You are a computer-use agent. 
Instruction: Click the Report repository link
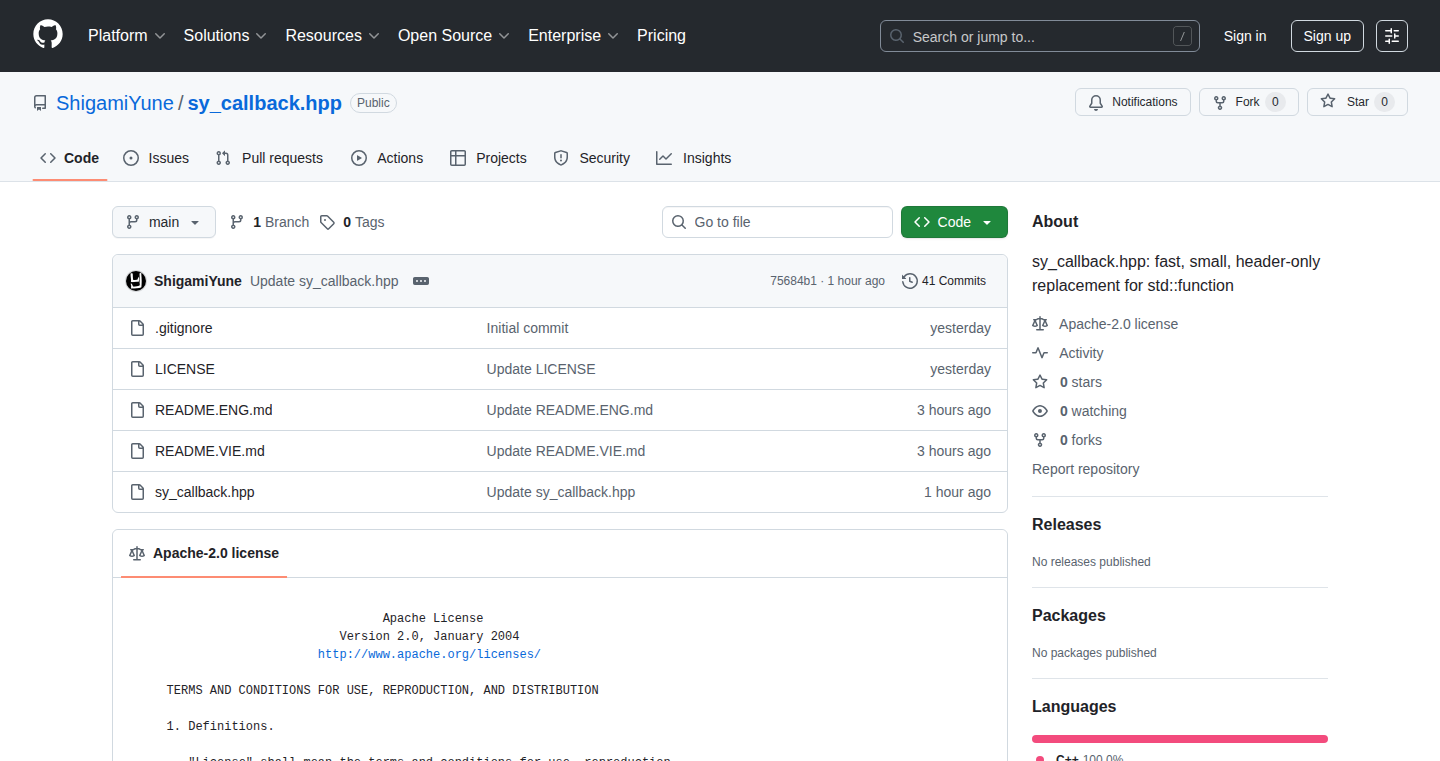click(x=1086, y=469)
